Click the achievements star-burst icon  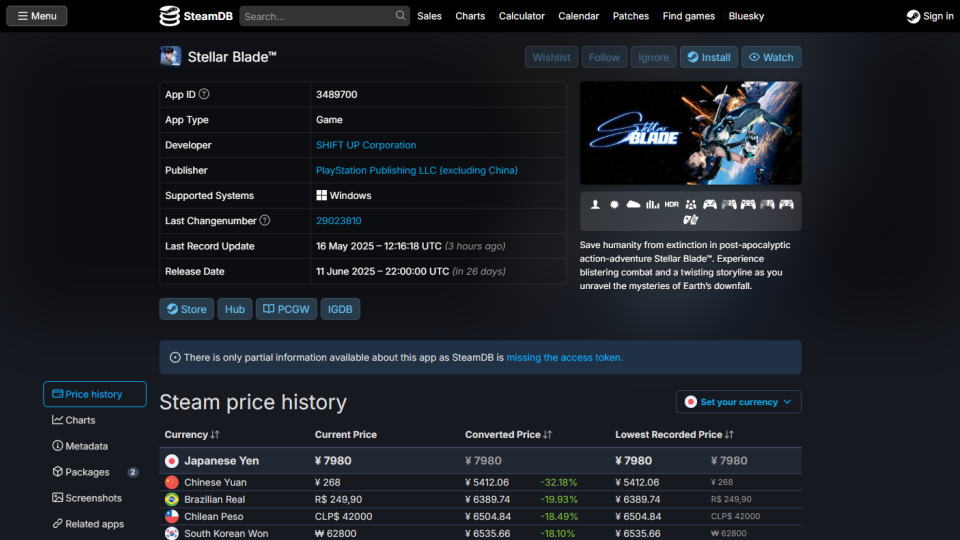(614, 204)
